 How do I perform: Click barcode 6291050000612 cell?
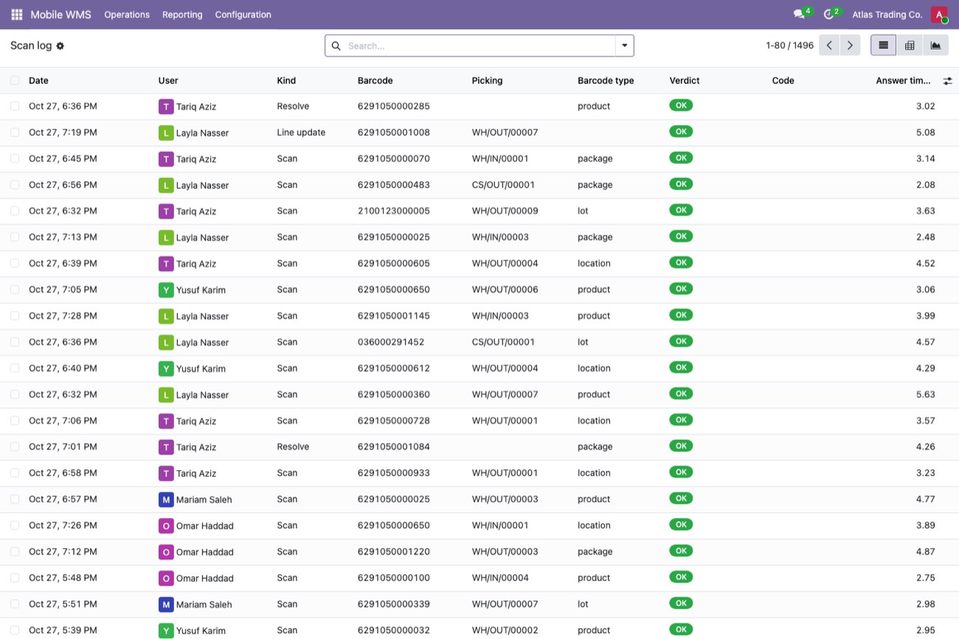point(394,368)
